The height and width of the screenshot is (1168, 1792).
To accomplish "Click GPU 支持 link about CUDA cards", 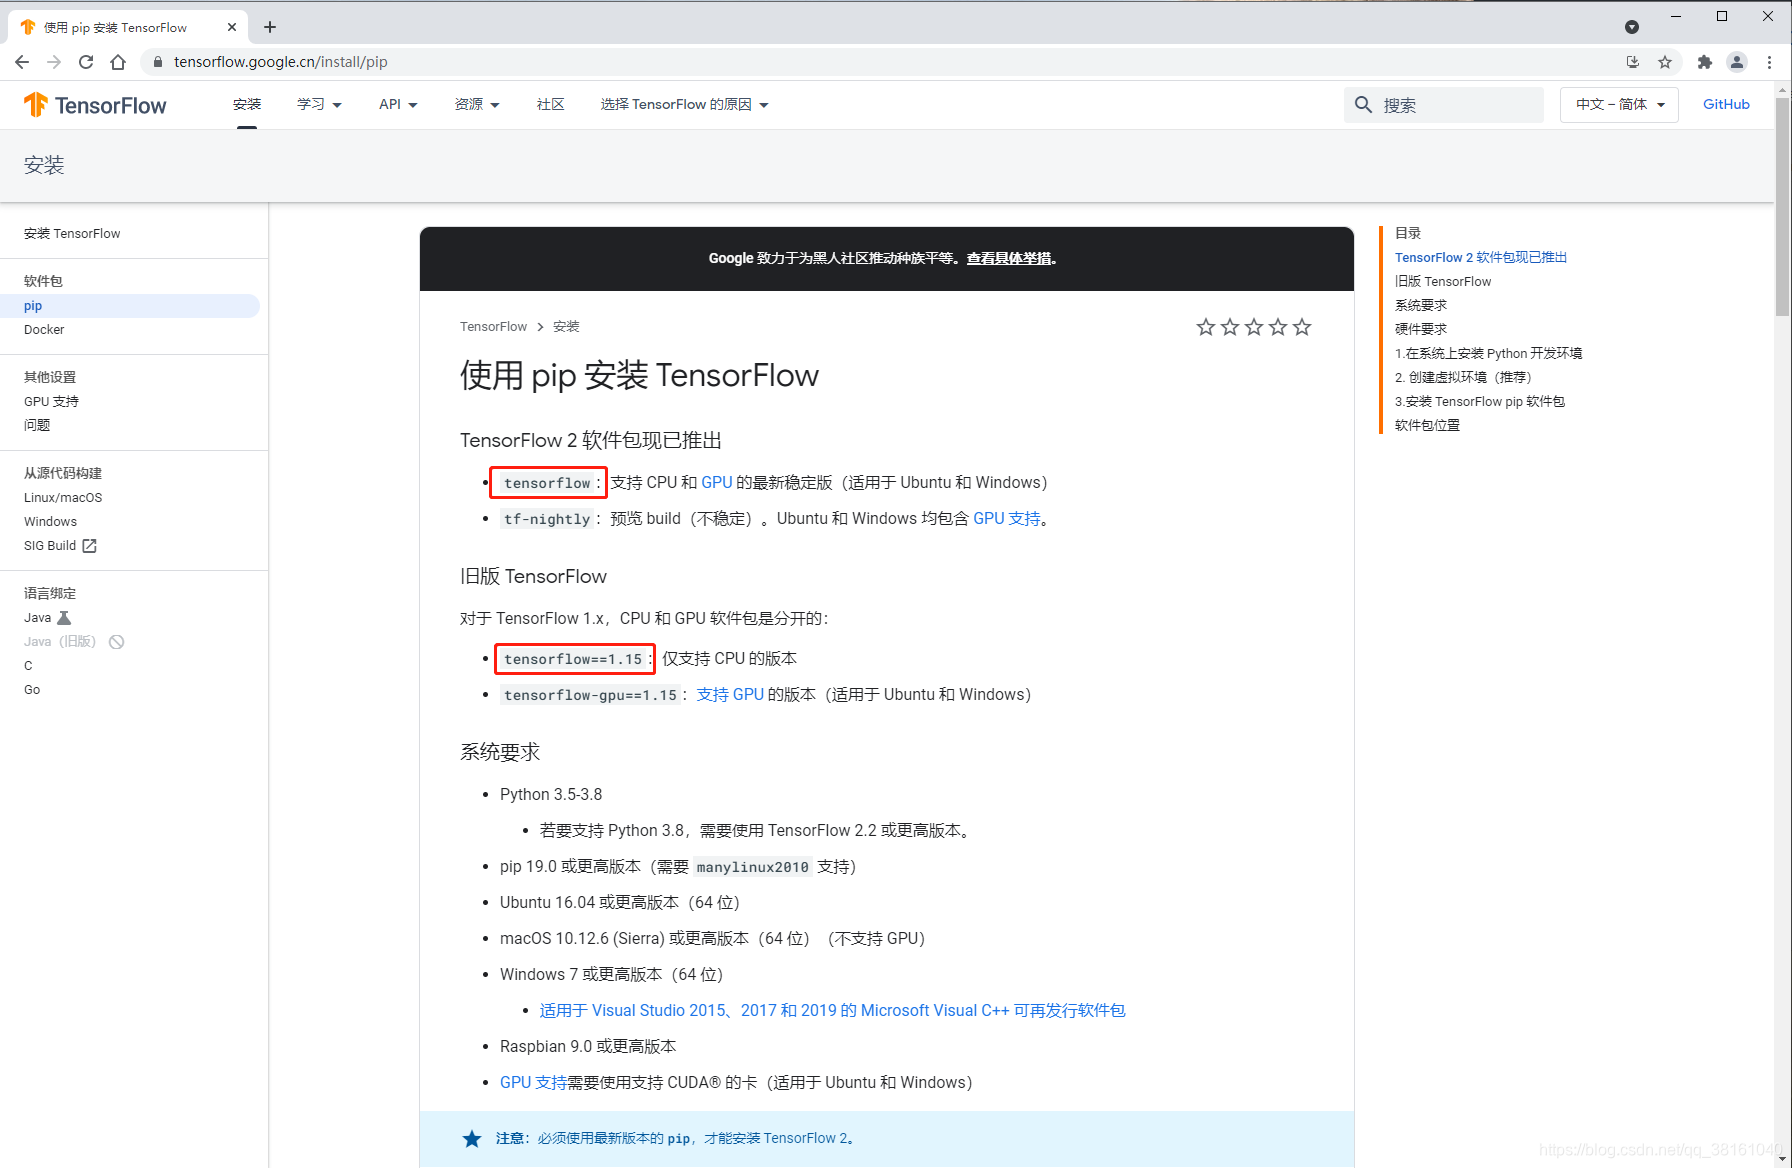I will pyautogui.click(x=533, y=1082).
